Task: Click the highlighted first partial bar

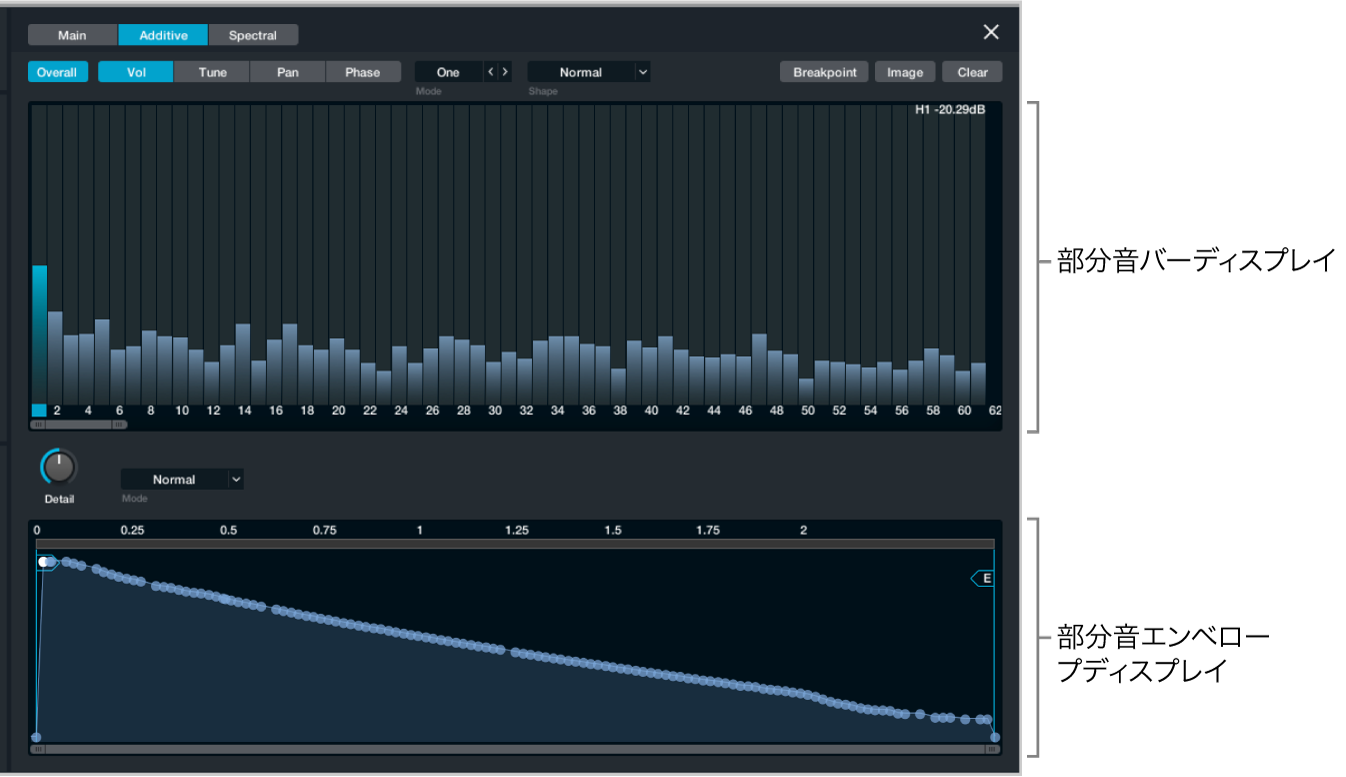Action: 40,333
